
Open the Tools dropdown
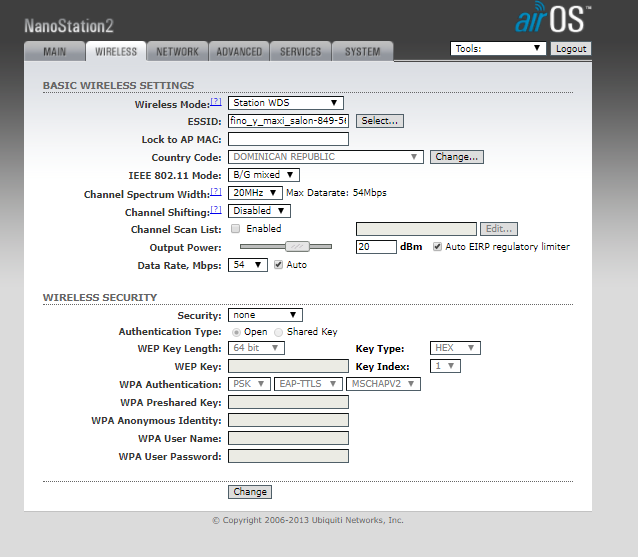[498, 48]
